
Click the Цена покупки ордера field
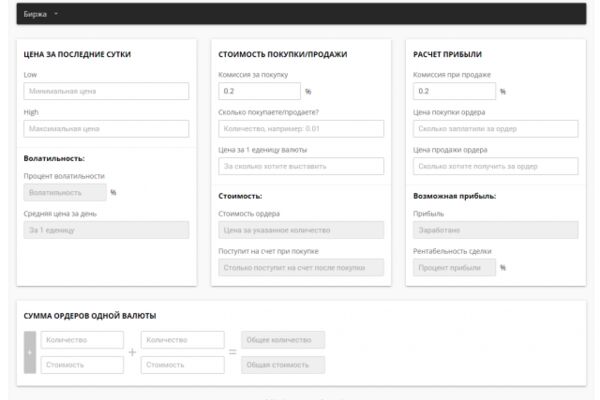click(496, 129)
